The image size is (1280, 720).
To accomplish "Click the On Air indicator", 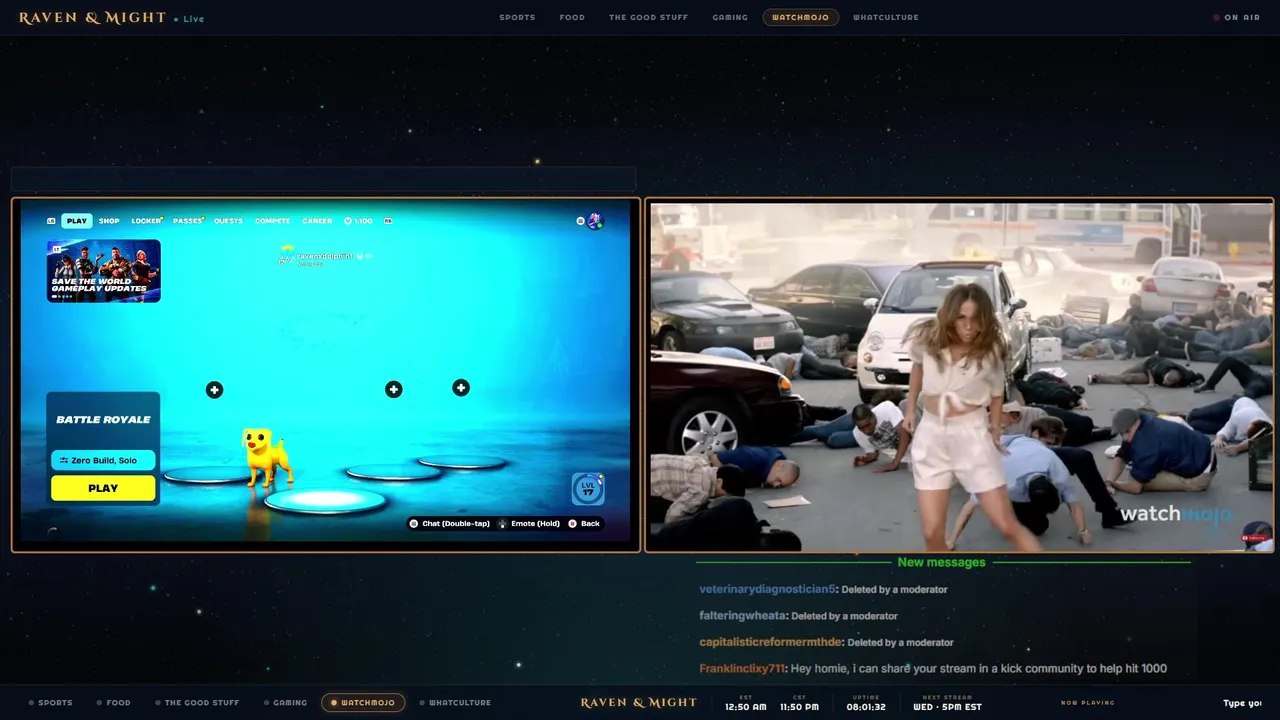I will (1237, 17).
